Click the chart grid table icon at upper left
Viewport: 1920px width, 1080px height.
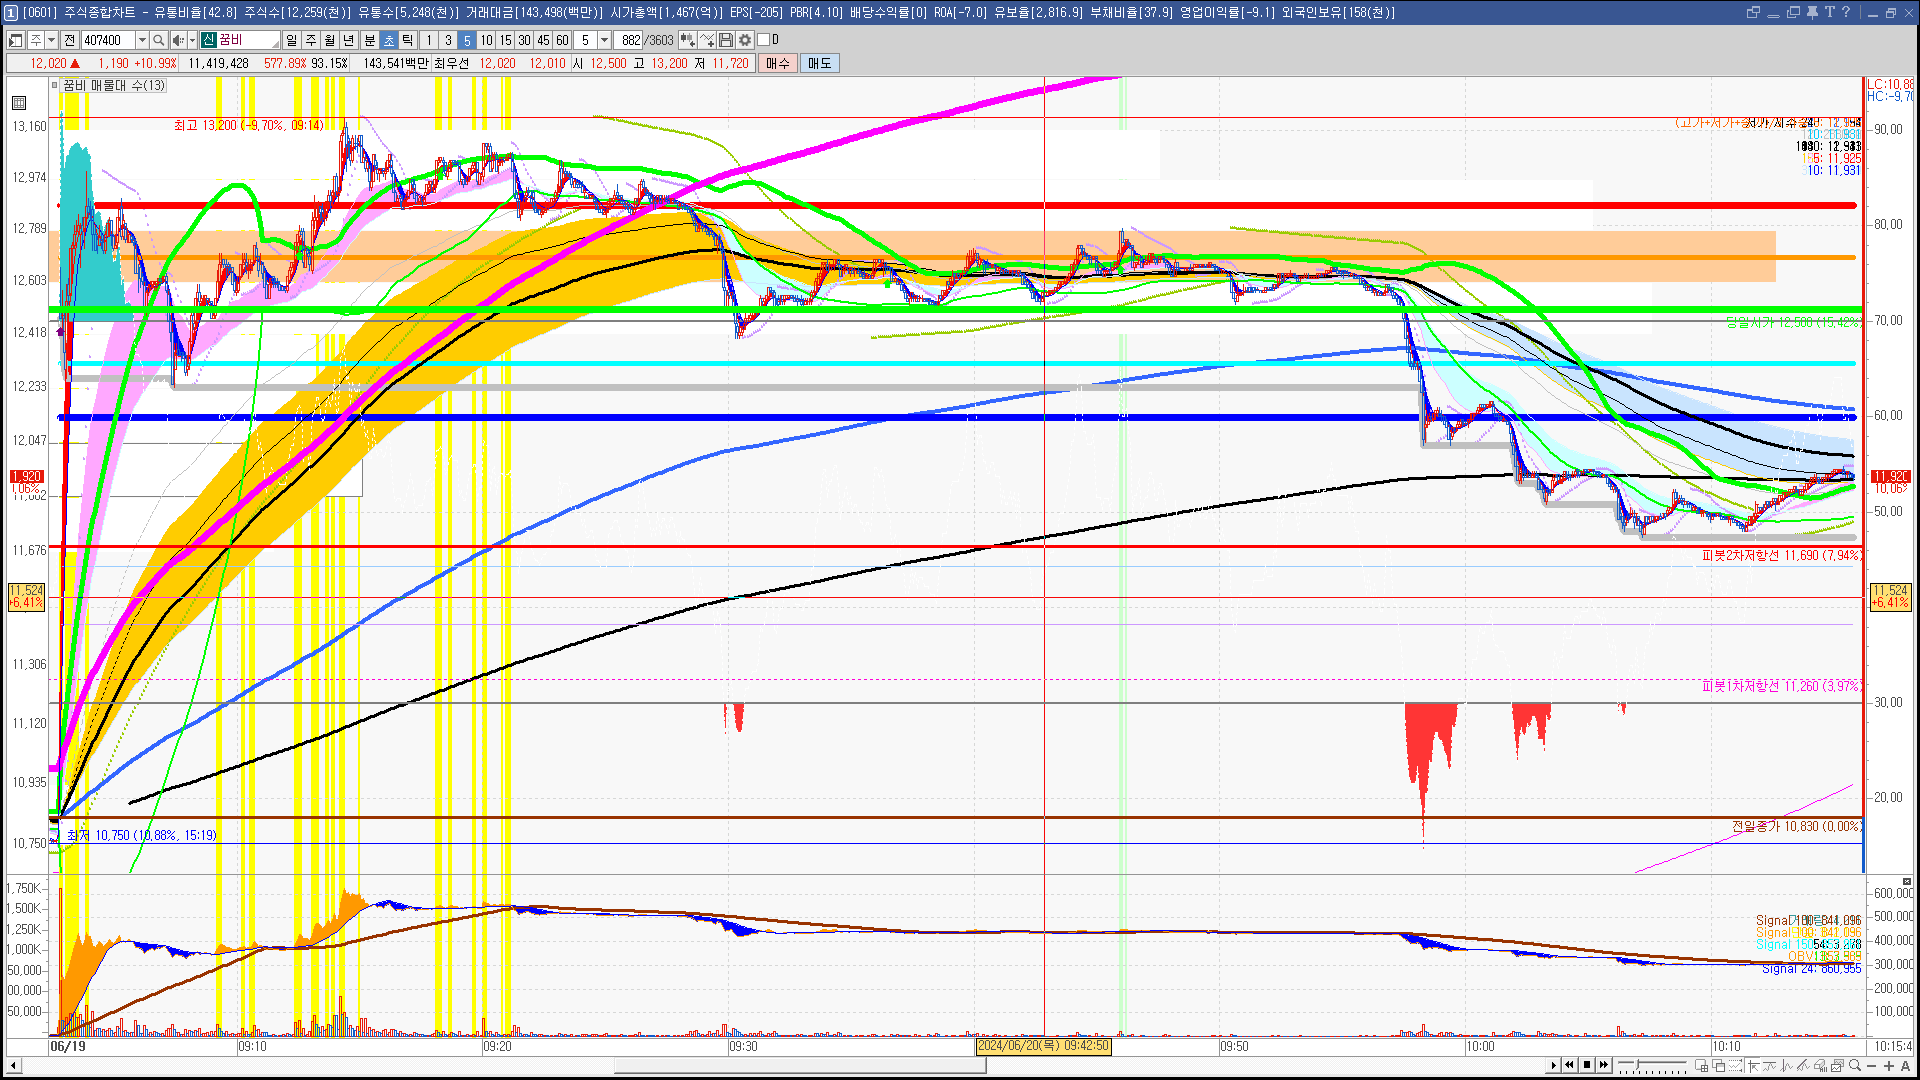pos(19,102)
